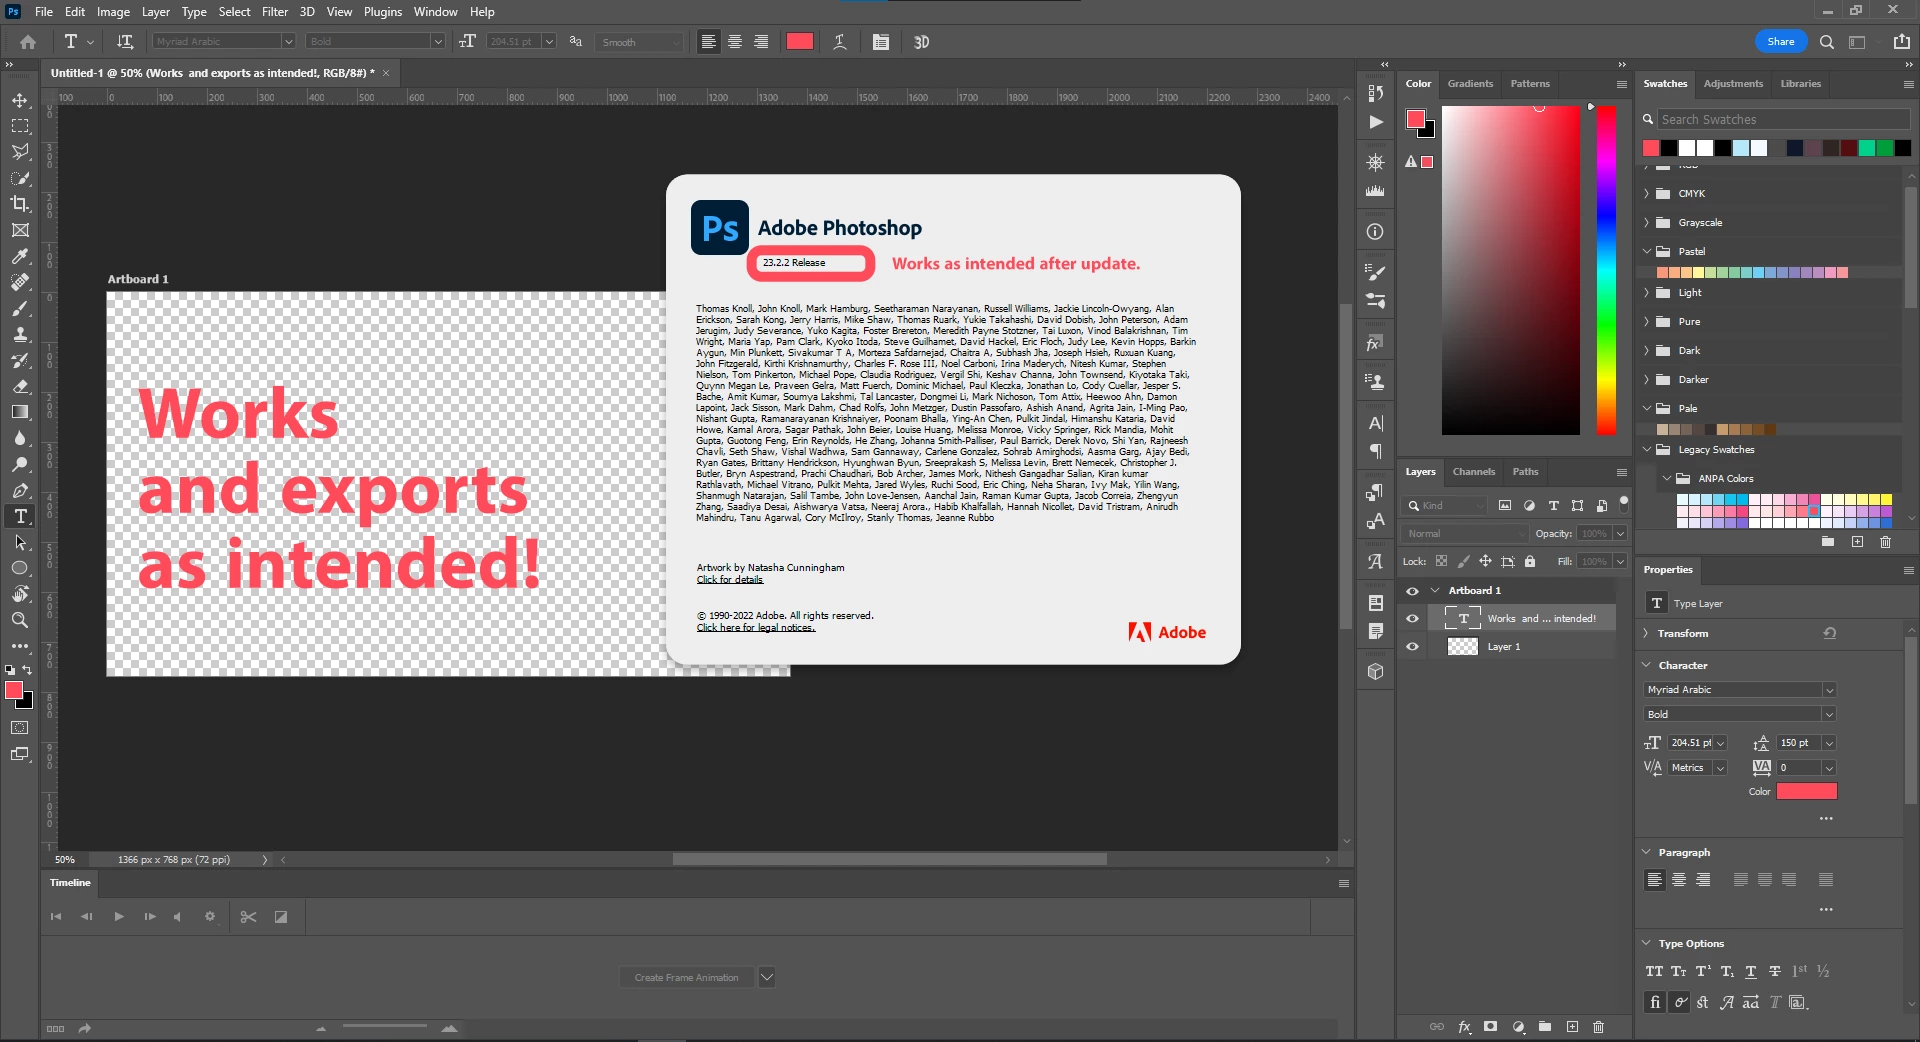Image resolution: width=1920 pixels, height=1042 pixels.
Task: Select the Move tool
Action: point(20,100)
